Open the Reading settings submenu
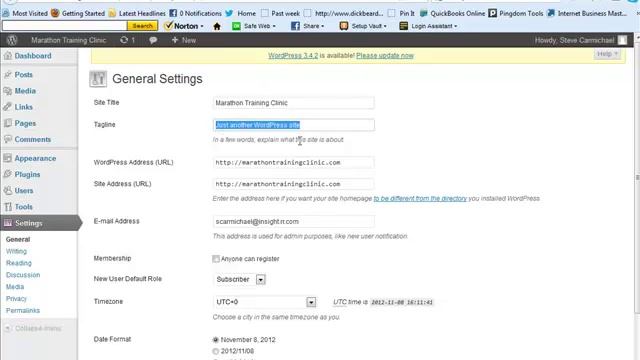This screenshot has width=640, height=360. pos(19,263)
